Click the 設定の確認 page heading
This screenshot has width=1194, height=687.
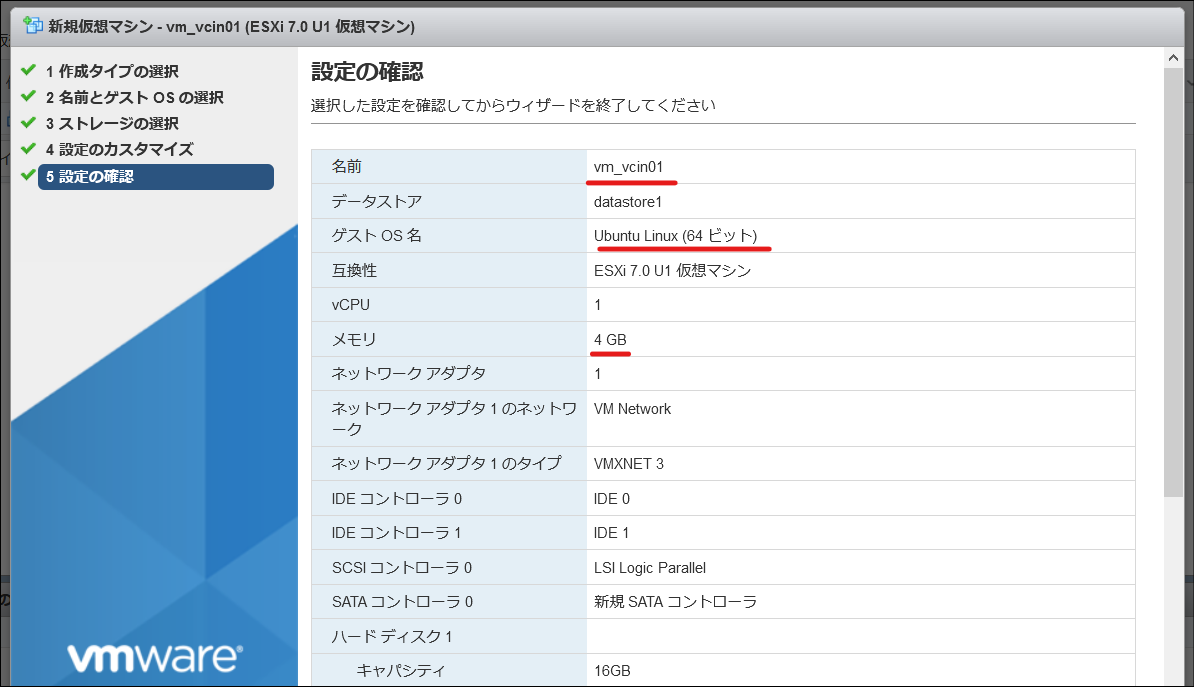pyautogui.click(x=367, y=72)
